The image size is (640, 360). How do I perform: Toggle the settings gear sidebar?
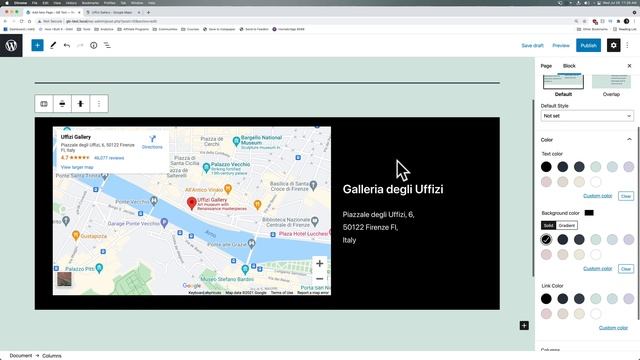[x=613, y=45]
